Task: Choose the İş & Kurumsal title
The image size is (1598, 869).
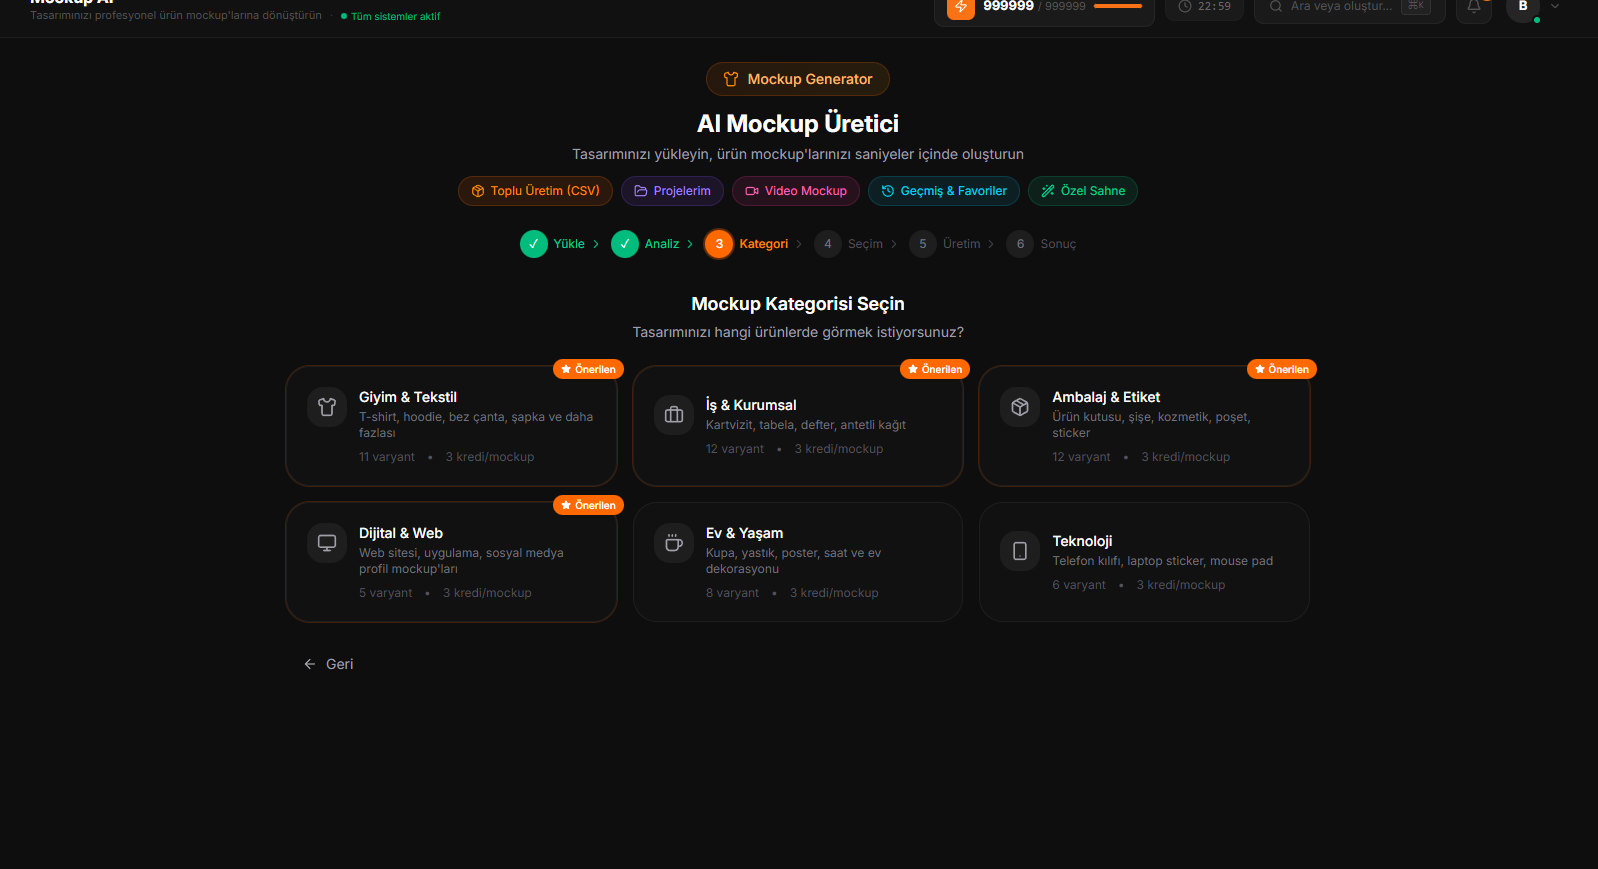Action: click(x=751, y=405)
